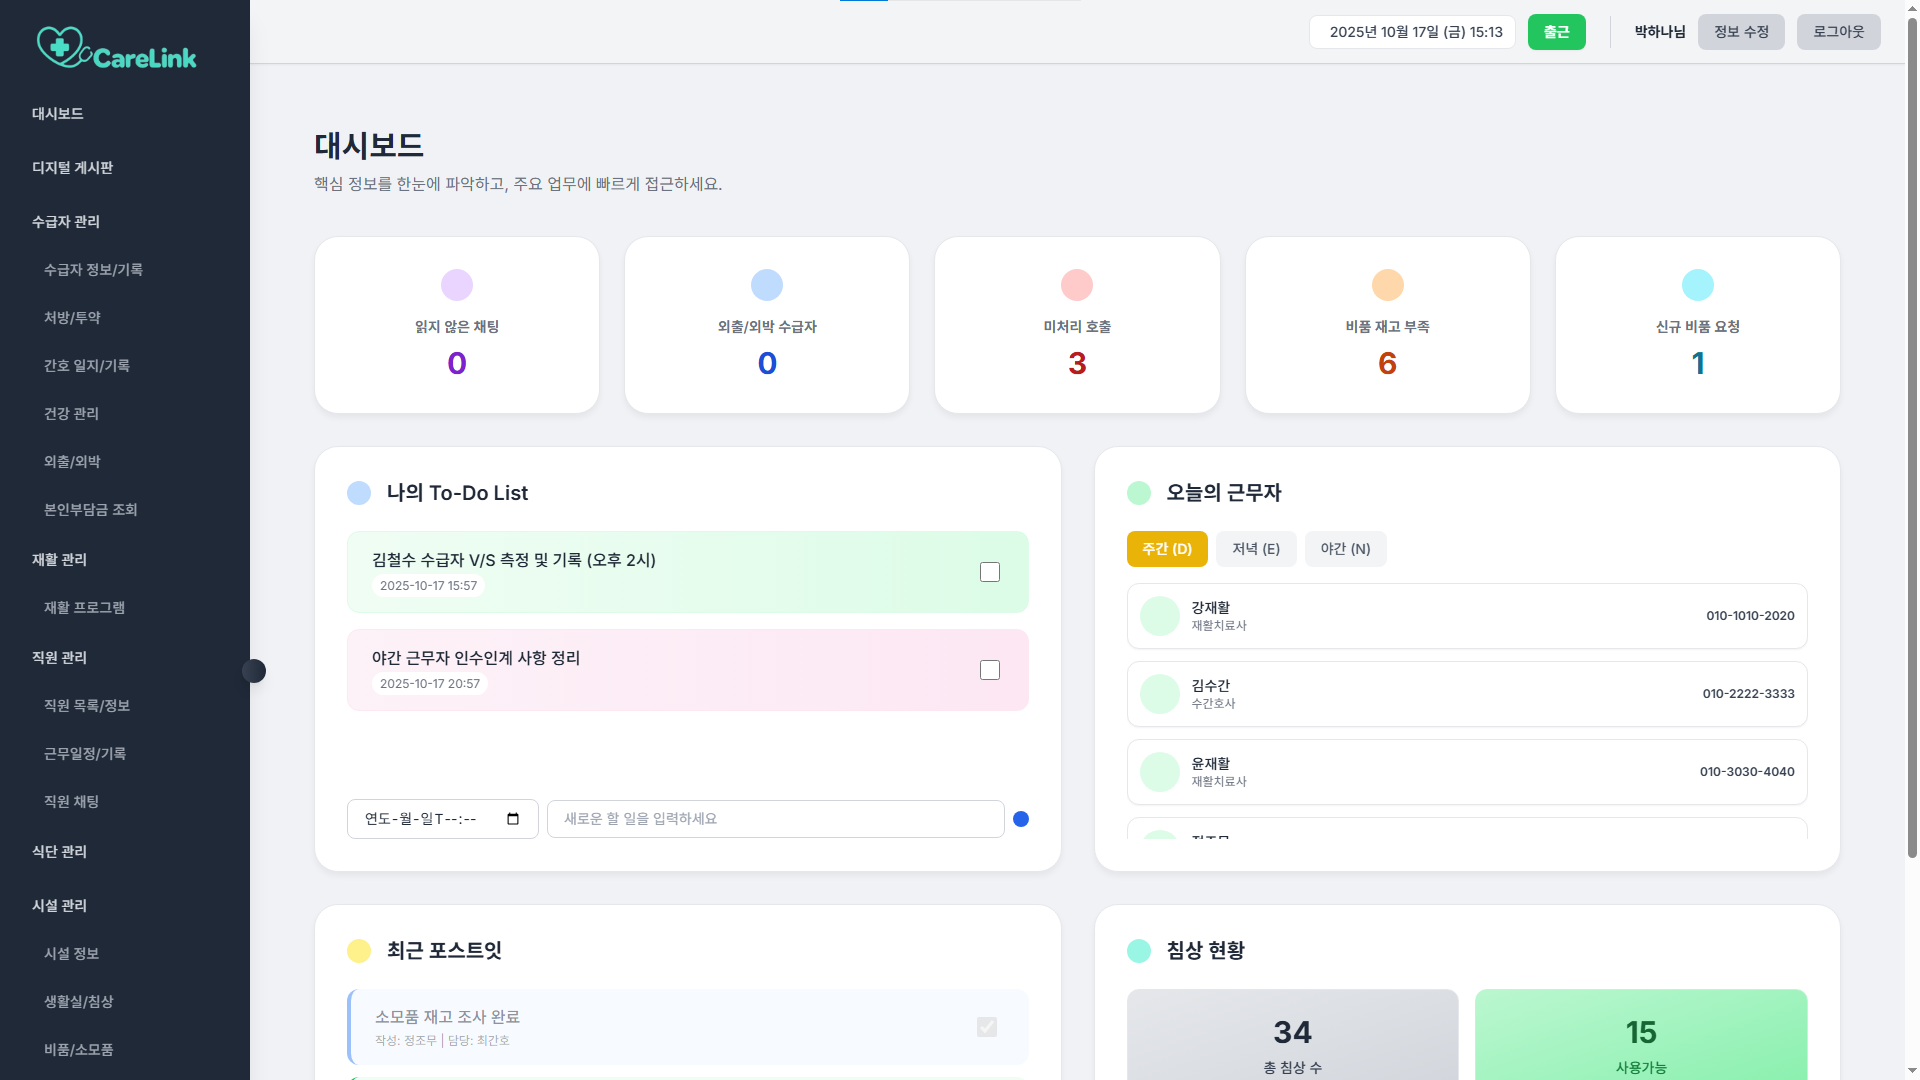Image resolution: width=1920 pixels, height=1080 pixels.
Task: Click cyan icon on 신규 비품 요청 card
Action: (1698, 285)
